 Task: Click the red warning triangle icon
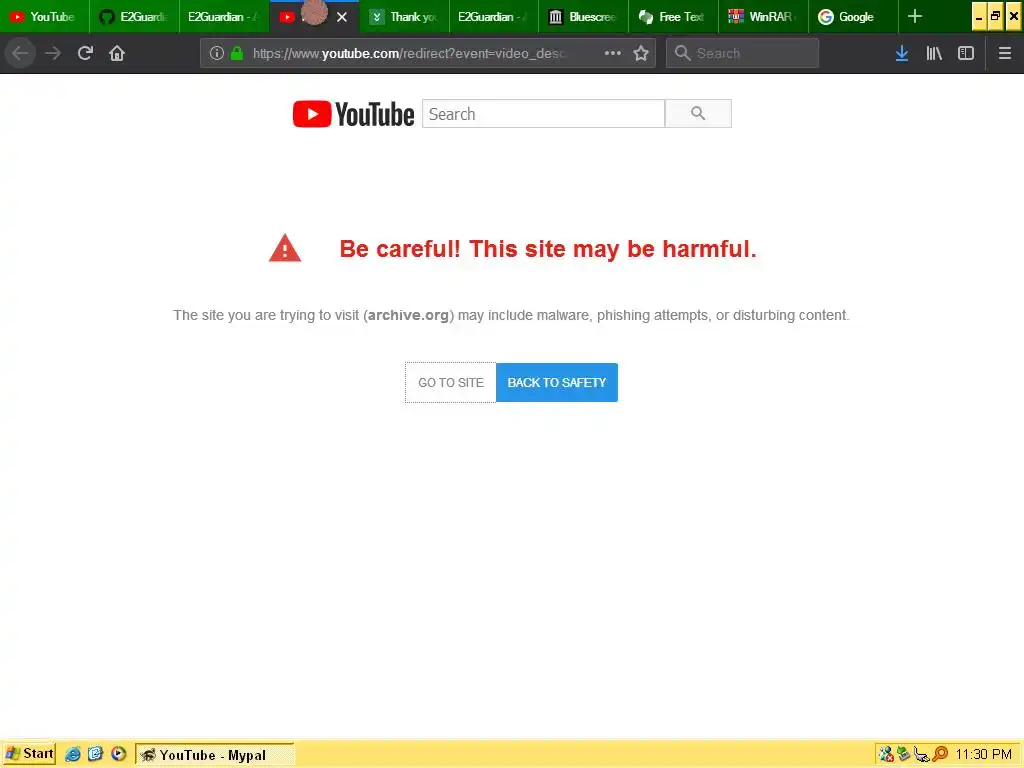(285, 248)
